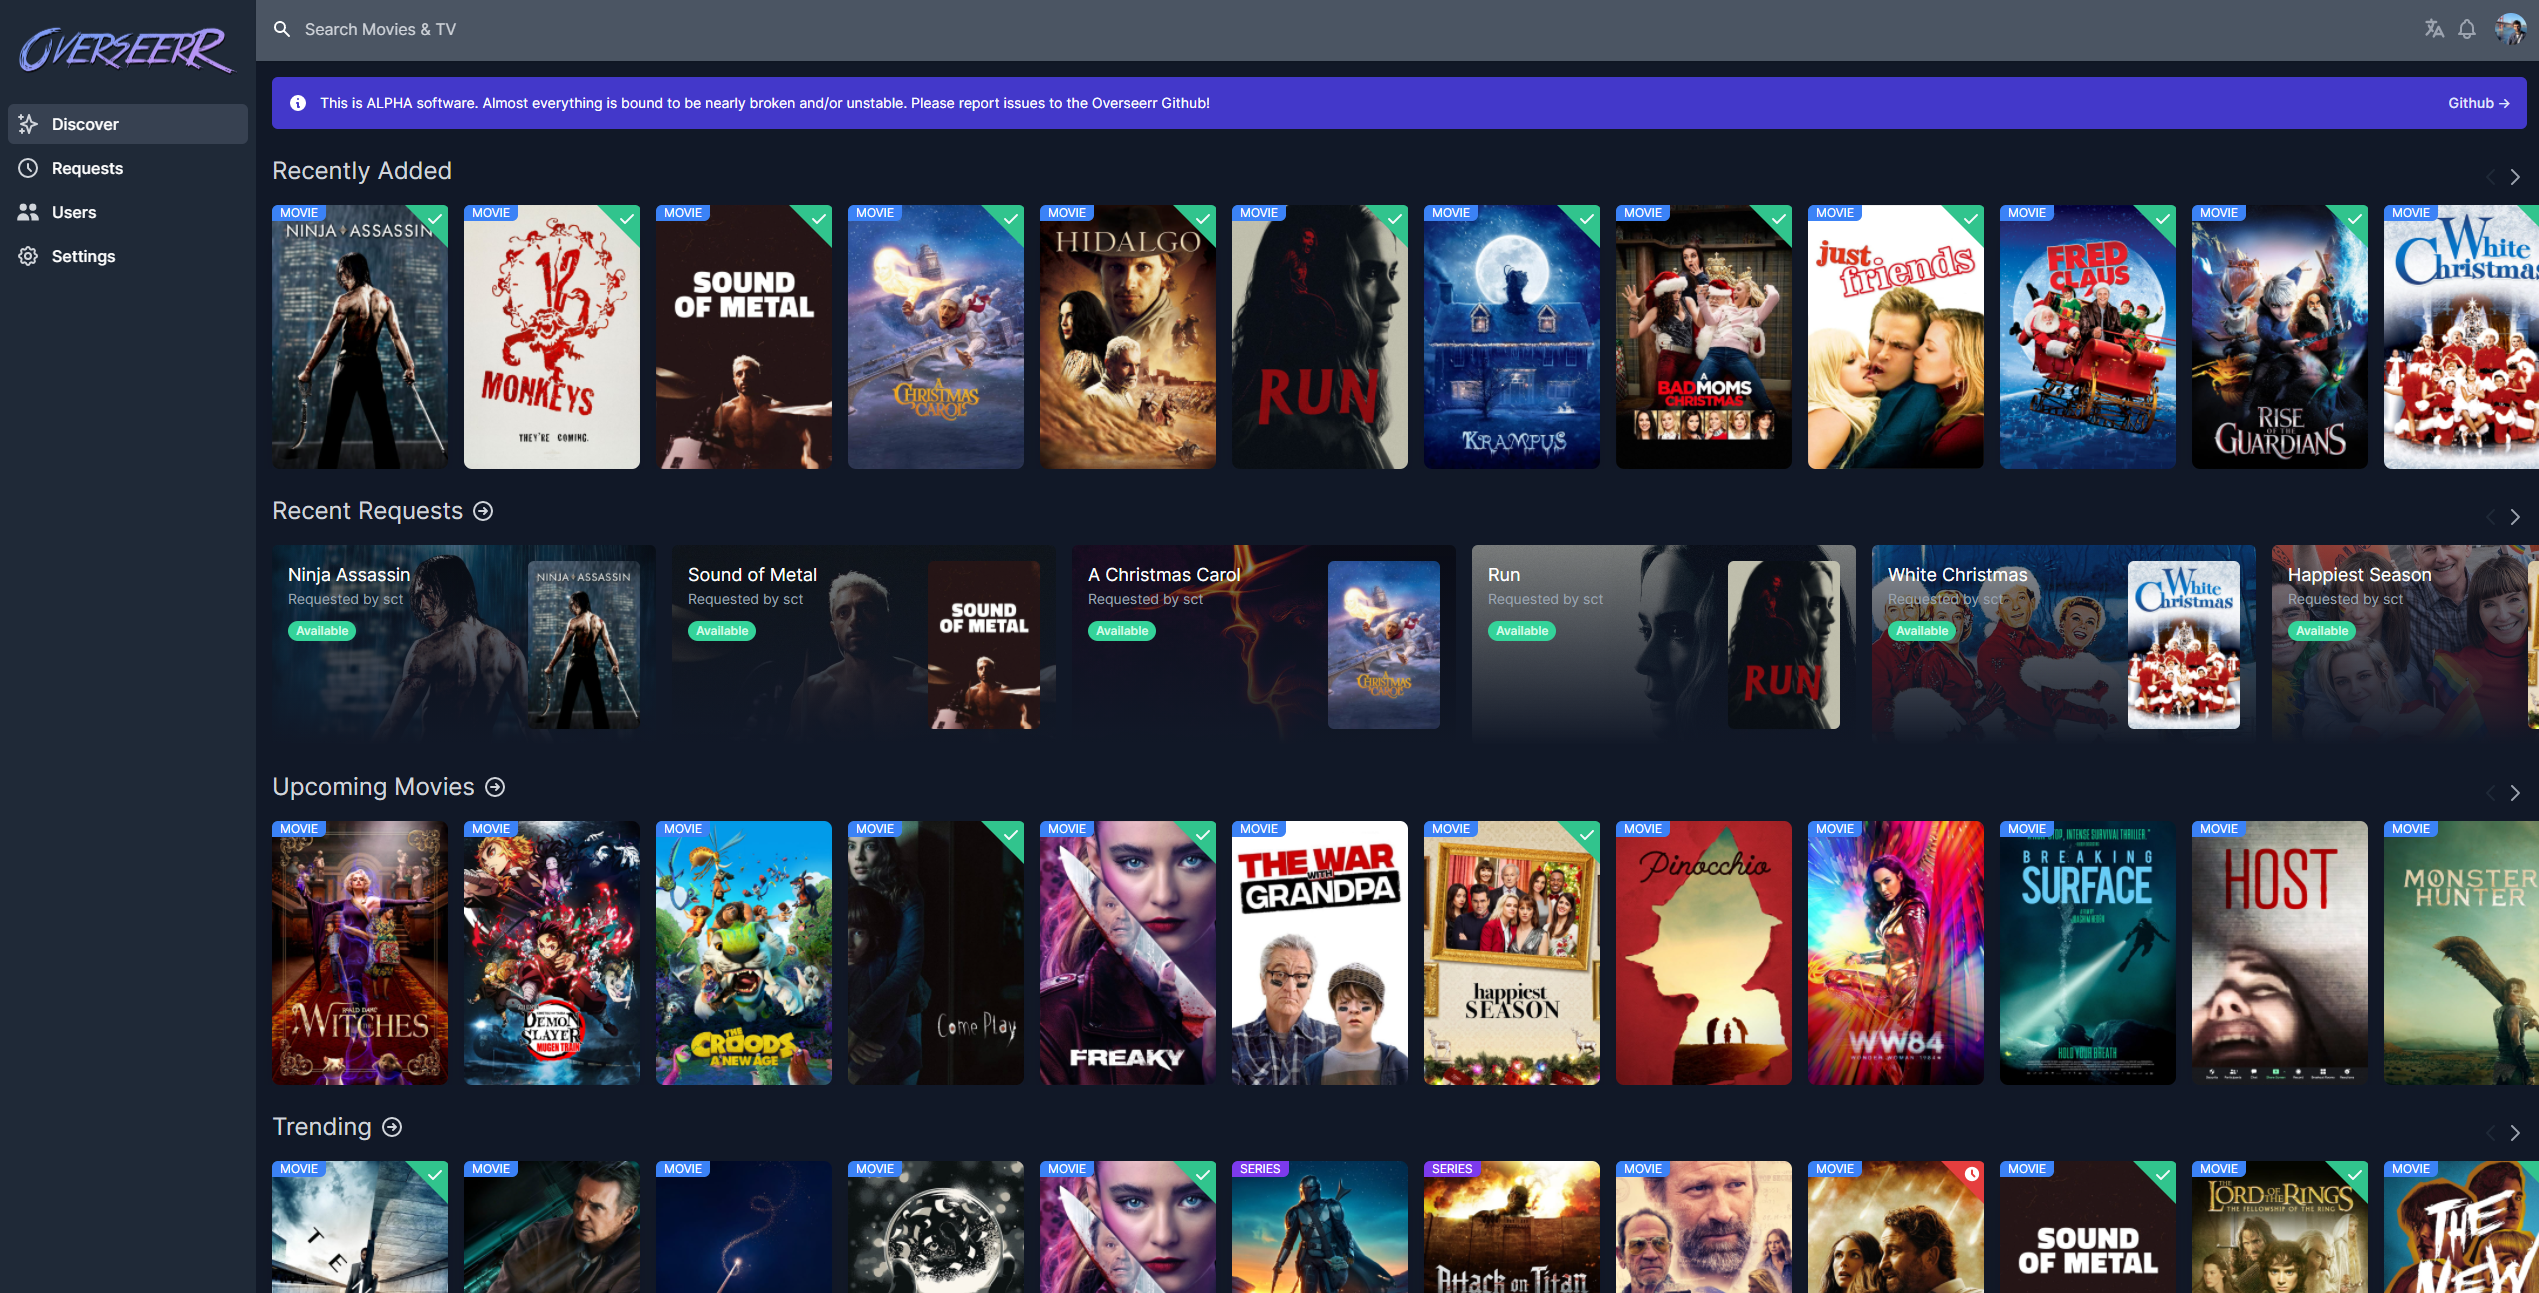Open the user avatar menu
This screenshot has width=2539, height=1293.
(x=2509, y=29)
